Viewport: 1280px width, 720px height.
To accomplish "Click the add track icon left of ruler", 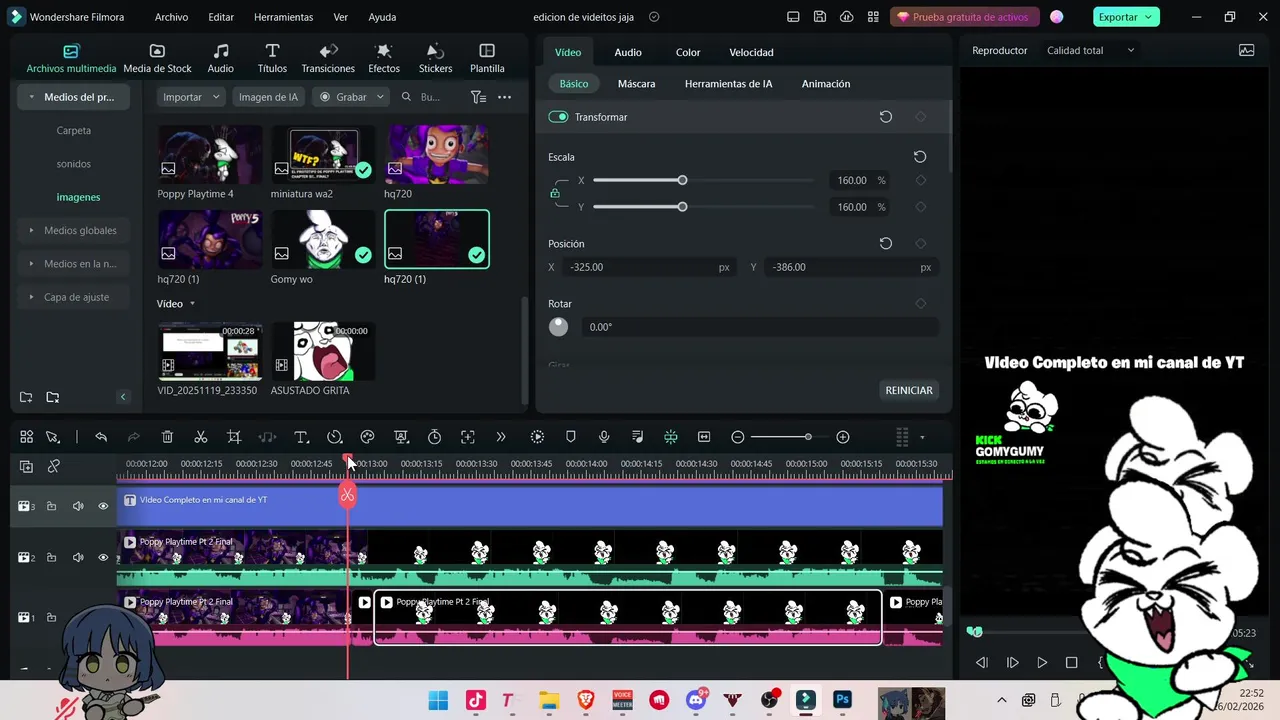I will (x=26, y=466).
